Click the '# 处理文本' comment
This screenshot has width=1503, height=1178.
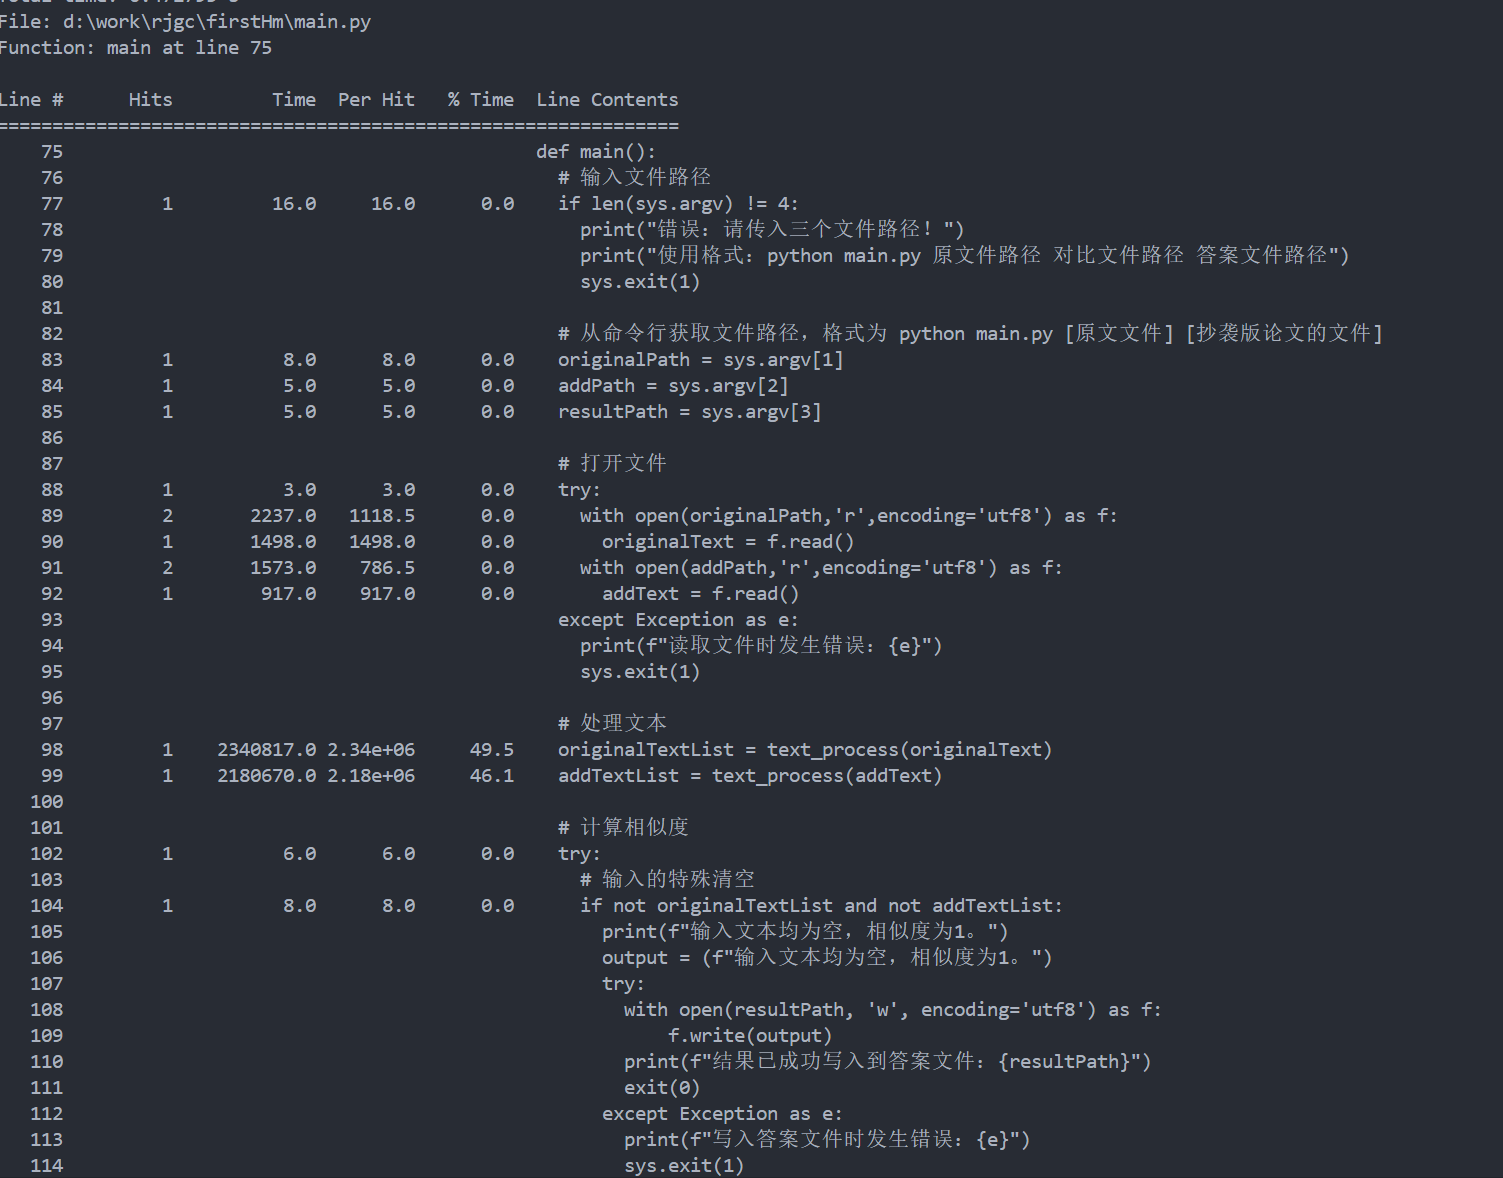point(613,724)
